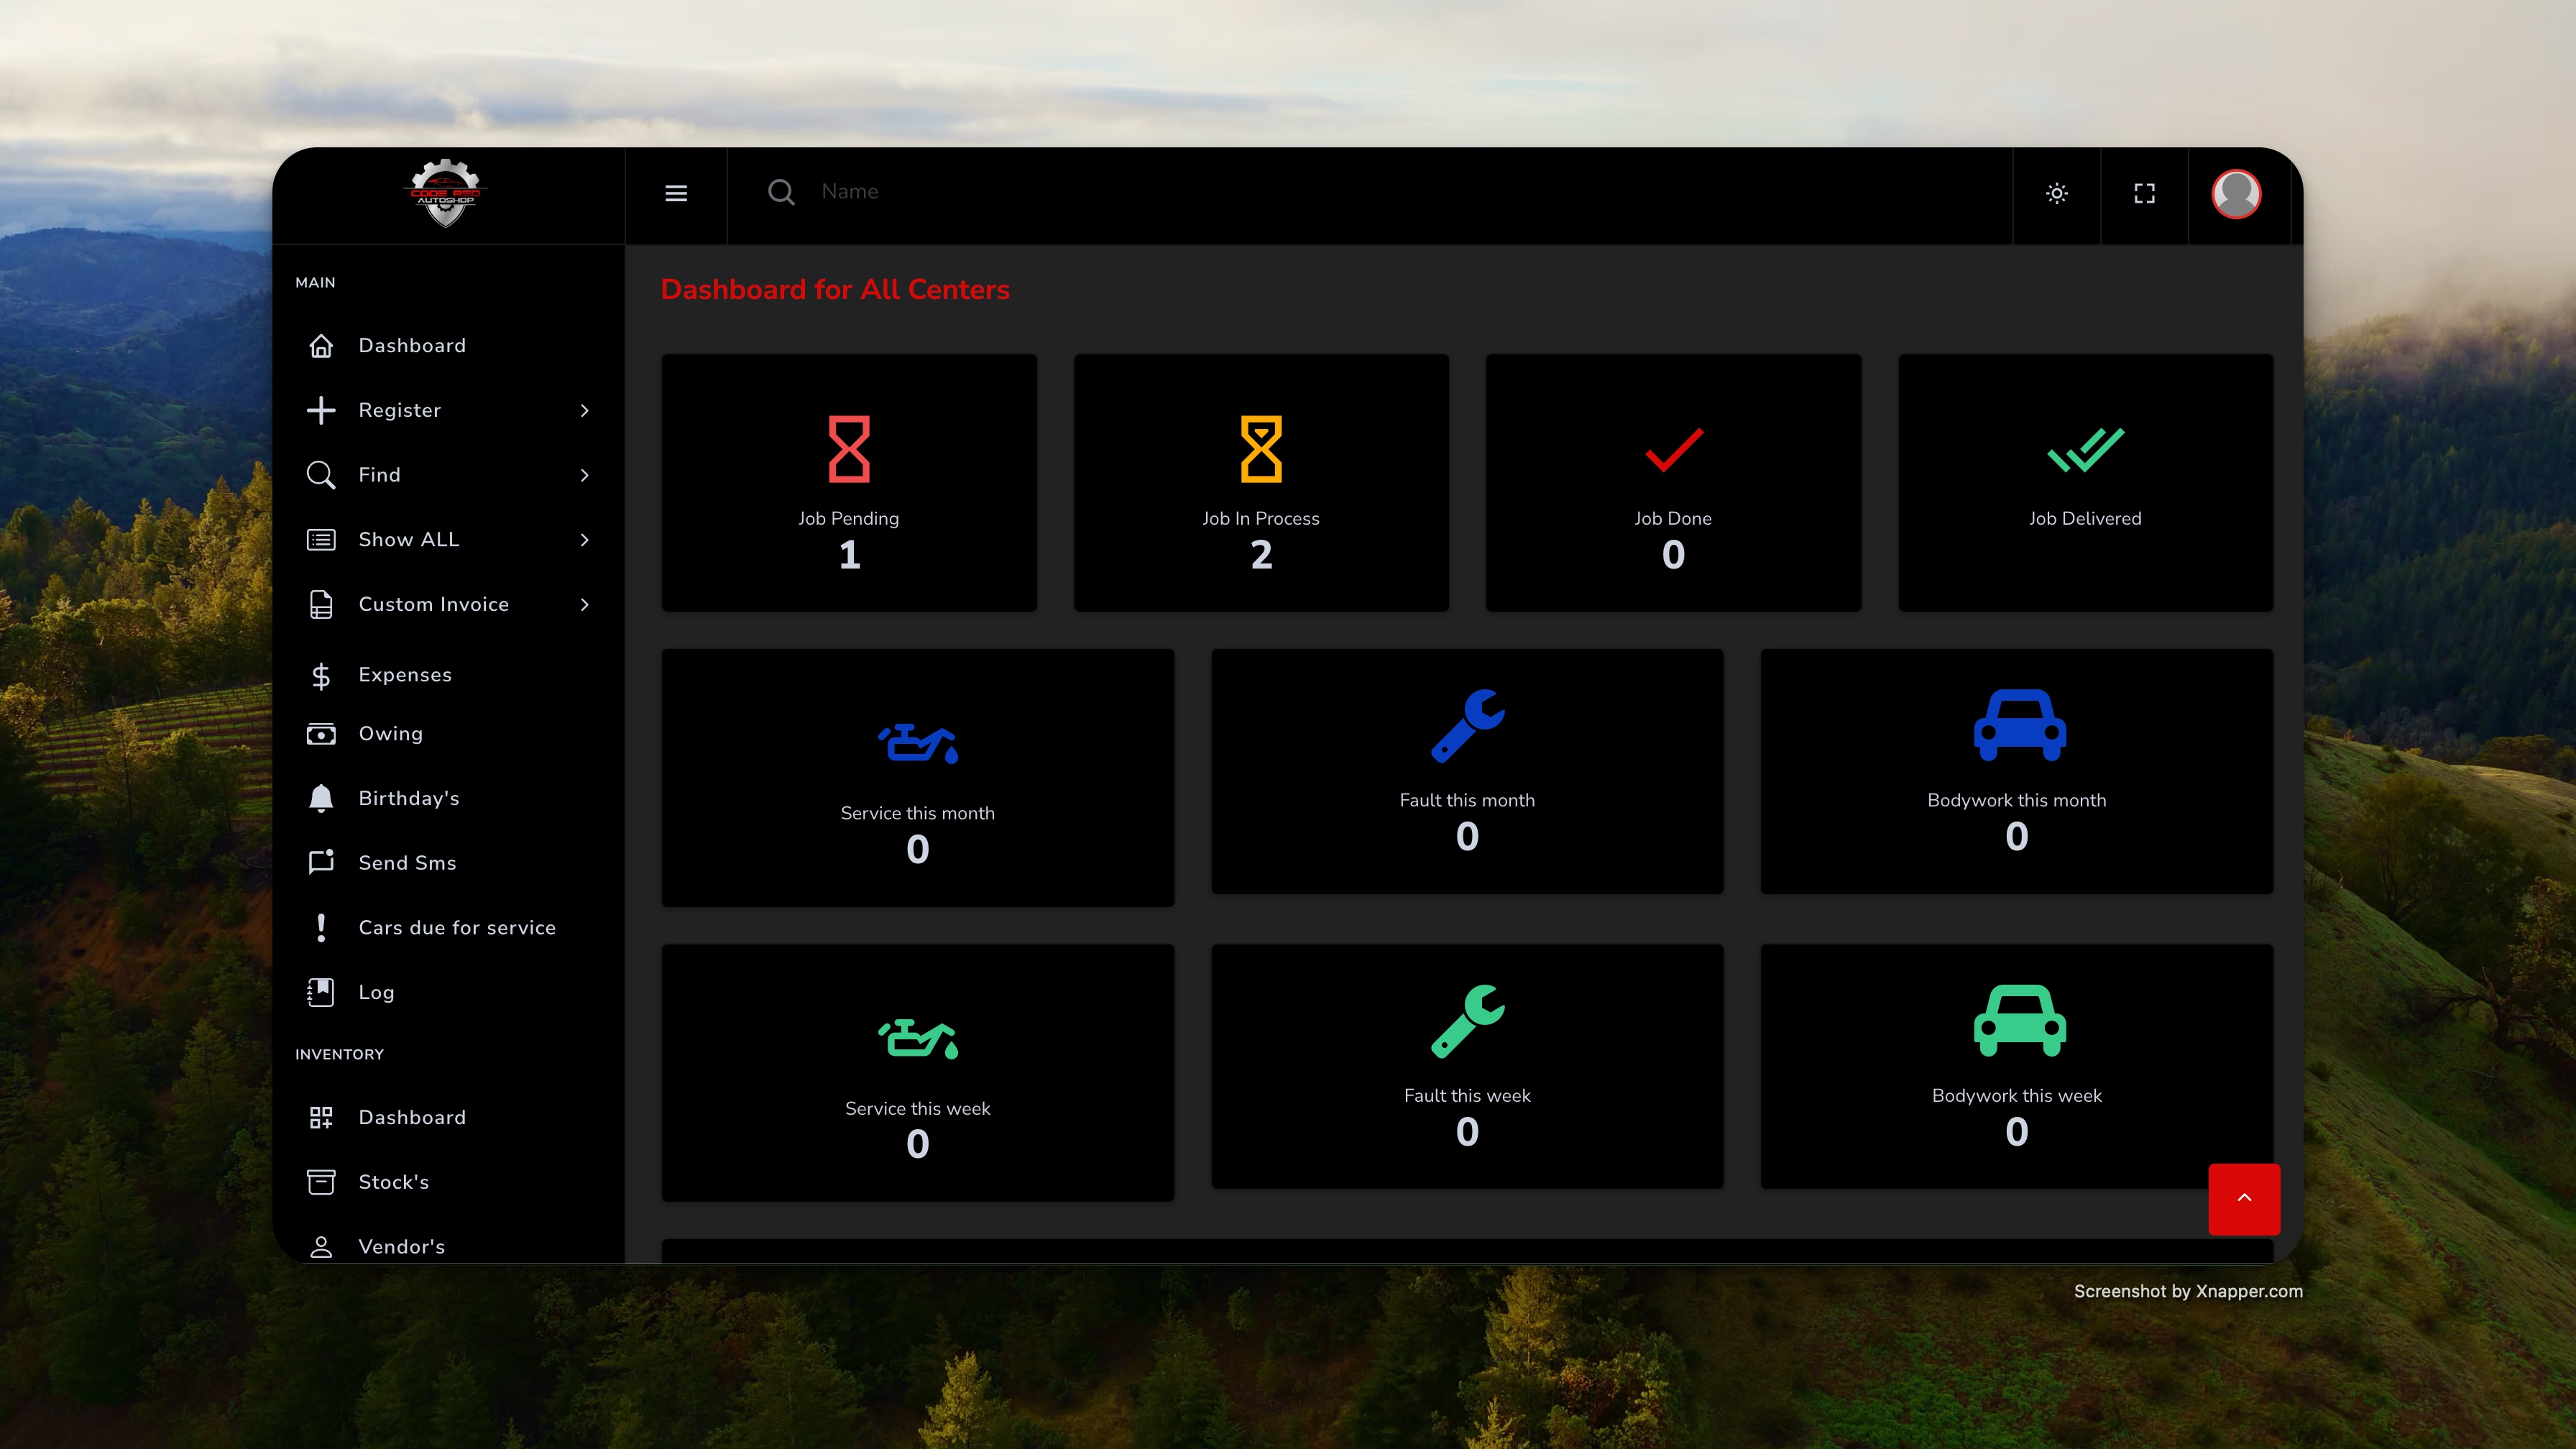This screenshot has width=2576, height=1449.
Task: Open the user profile avatar
Action: pyautogui.click(x=2236, y=193)
